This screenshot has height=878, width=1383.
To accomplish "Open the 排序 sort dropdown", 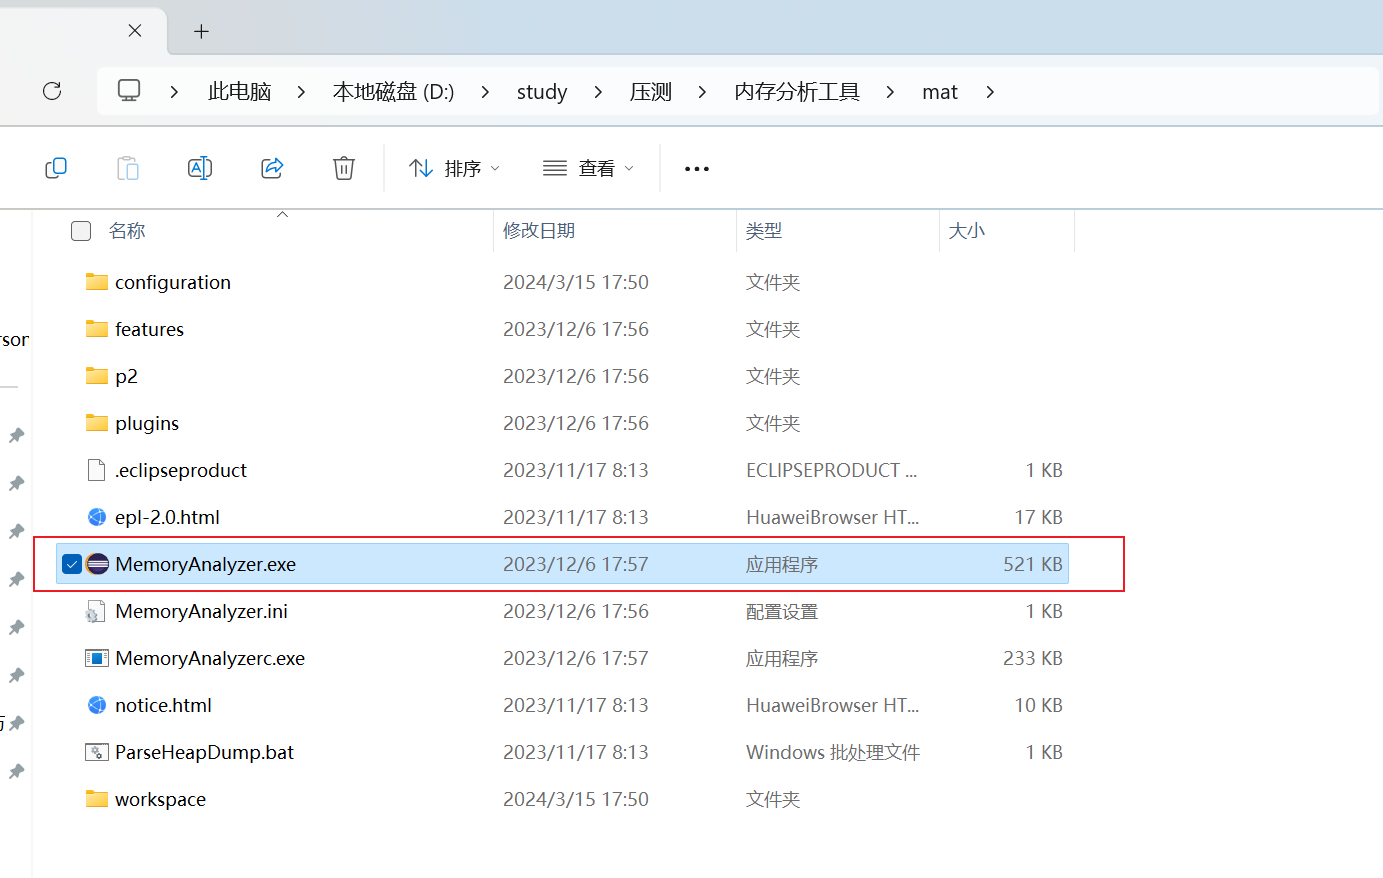I will pos(454,169).
